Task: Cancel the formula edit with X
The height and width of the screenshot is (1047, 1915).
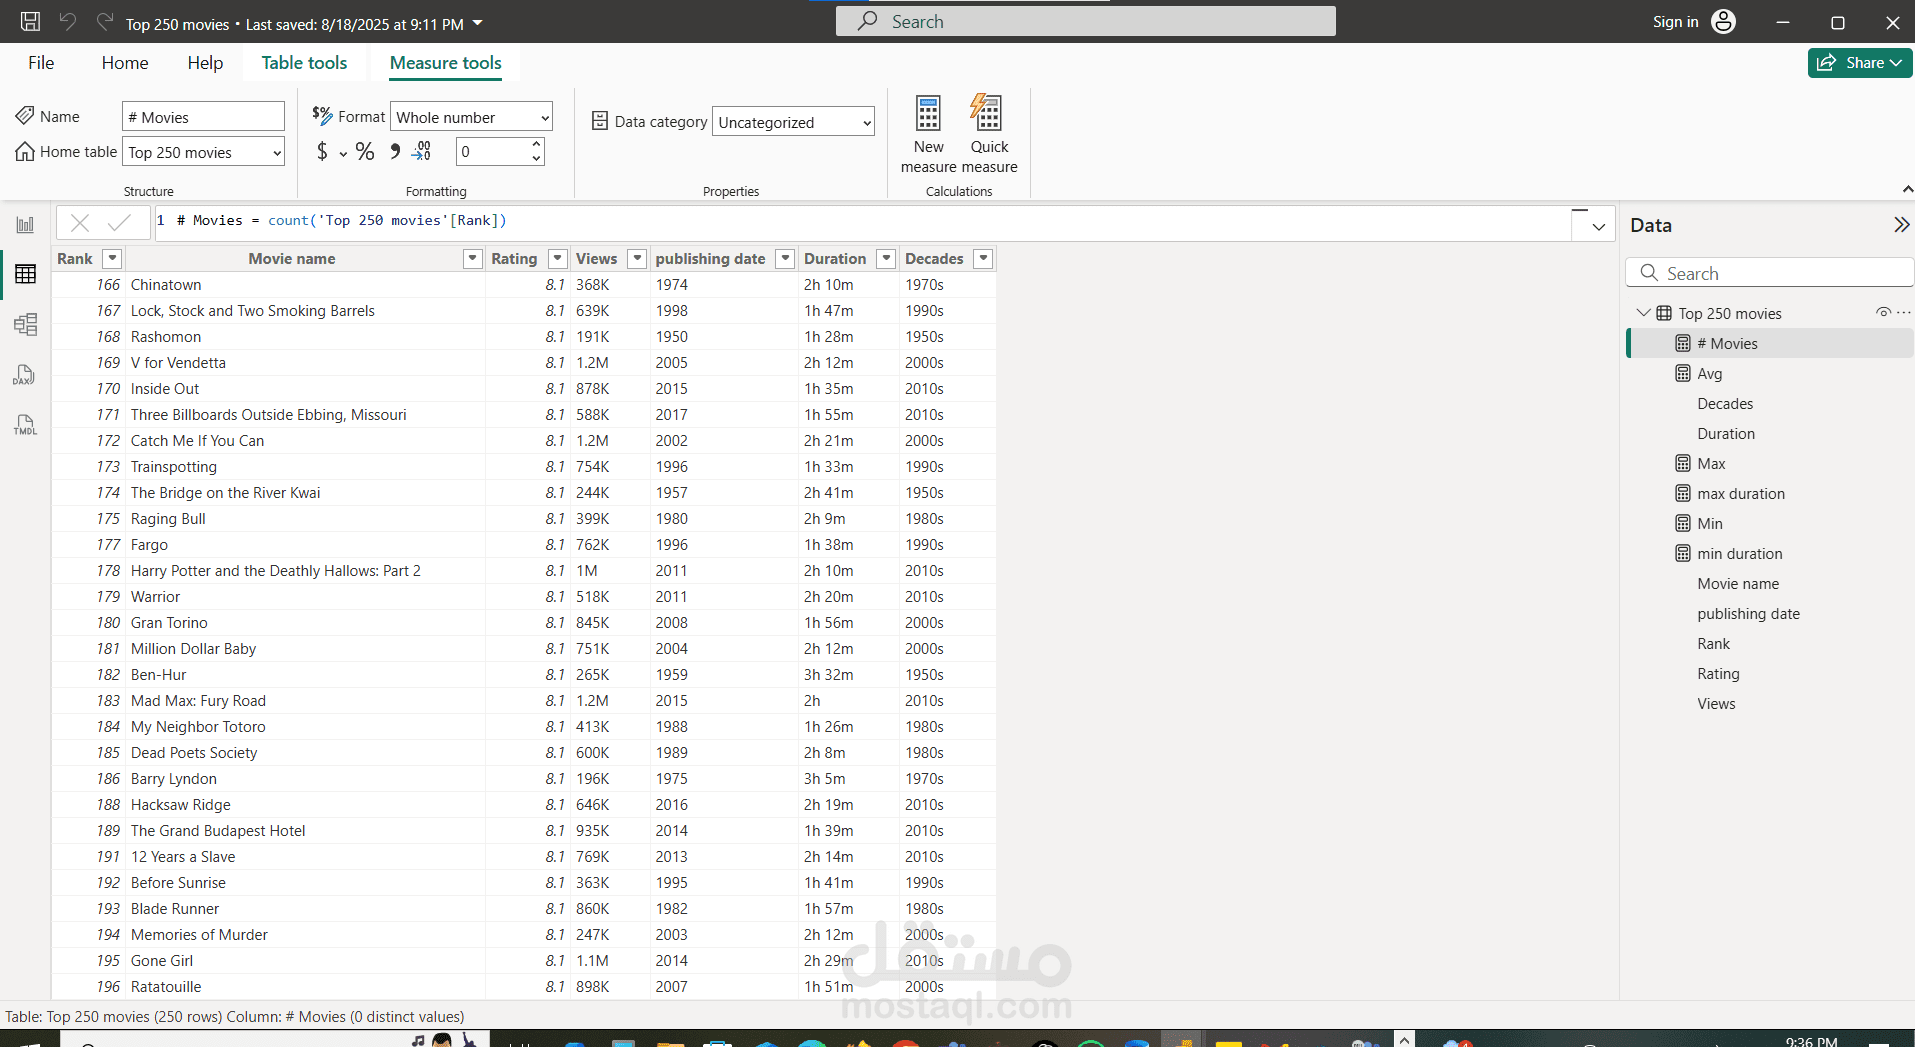Action: click(x=81, y=223)
